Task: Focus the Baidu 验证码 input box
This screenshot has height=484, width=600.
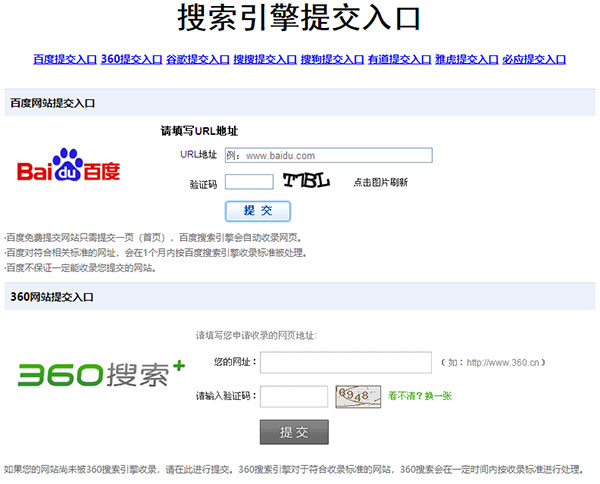Action: pyautogui.click(x=249, y=182)
